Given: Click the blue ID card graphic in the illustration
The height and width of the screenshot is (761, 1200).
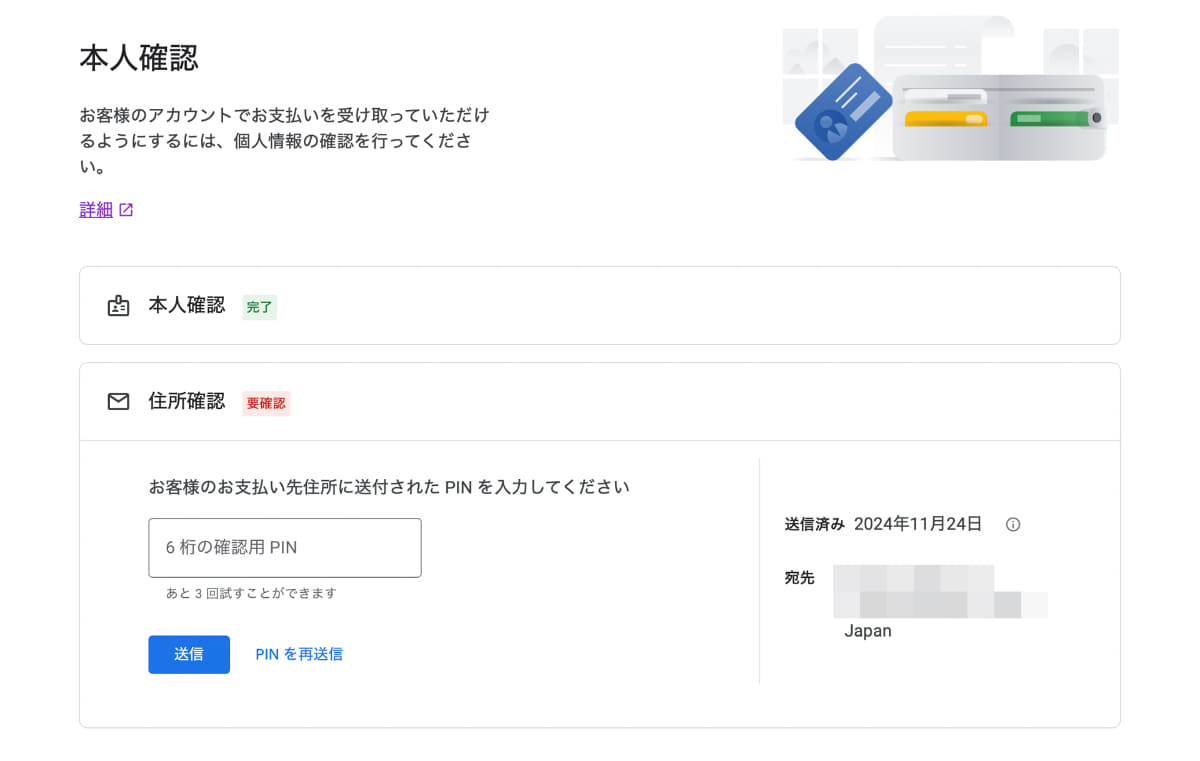Looking at the screenshot, I should coord(843,110).
